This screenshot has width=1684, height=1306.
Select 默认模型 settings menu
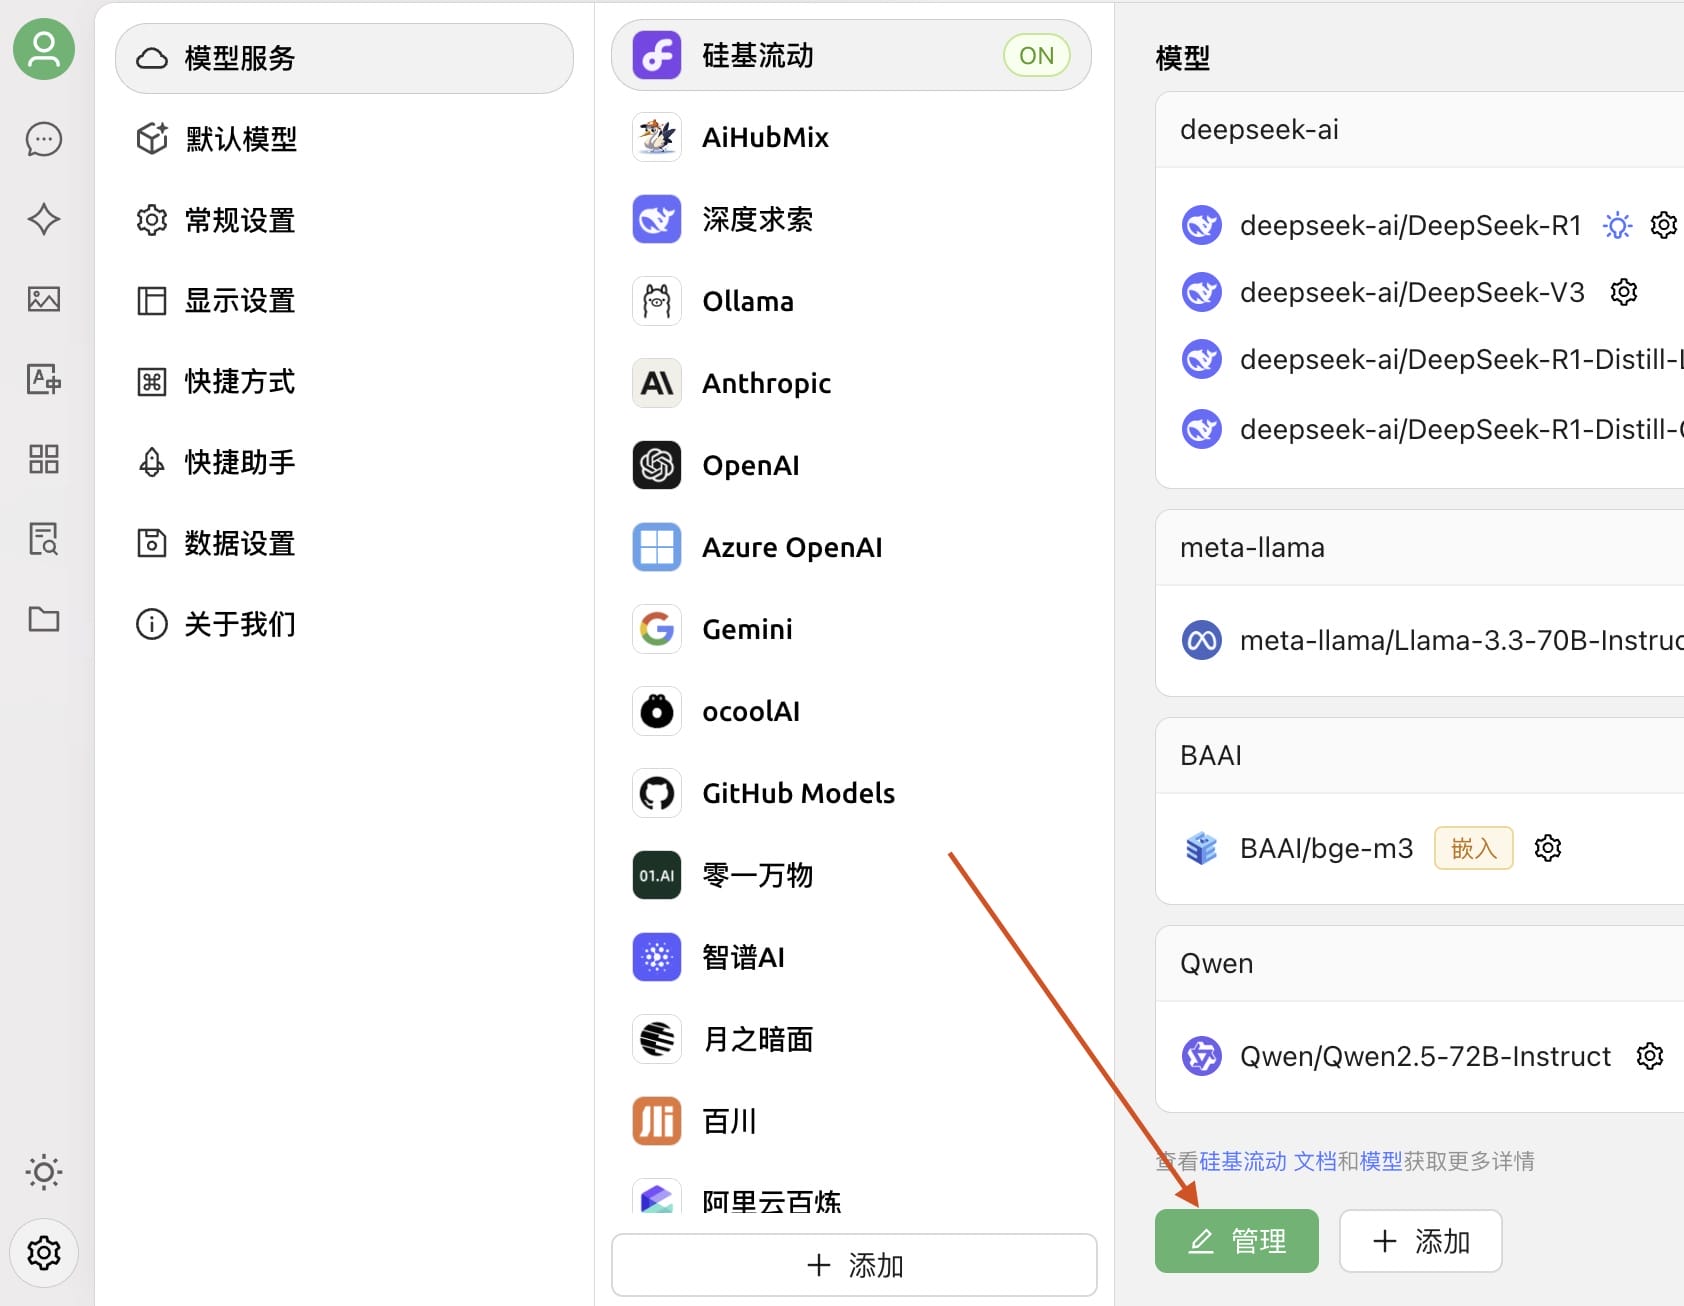(344, 139)
